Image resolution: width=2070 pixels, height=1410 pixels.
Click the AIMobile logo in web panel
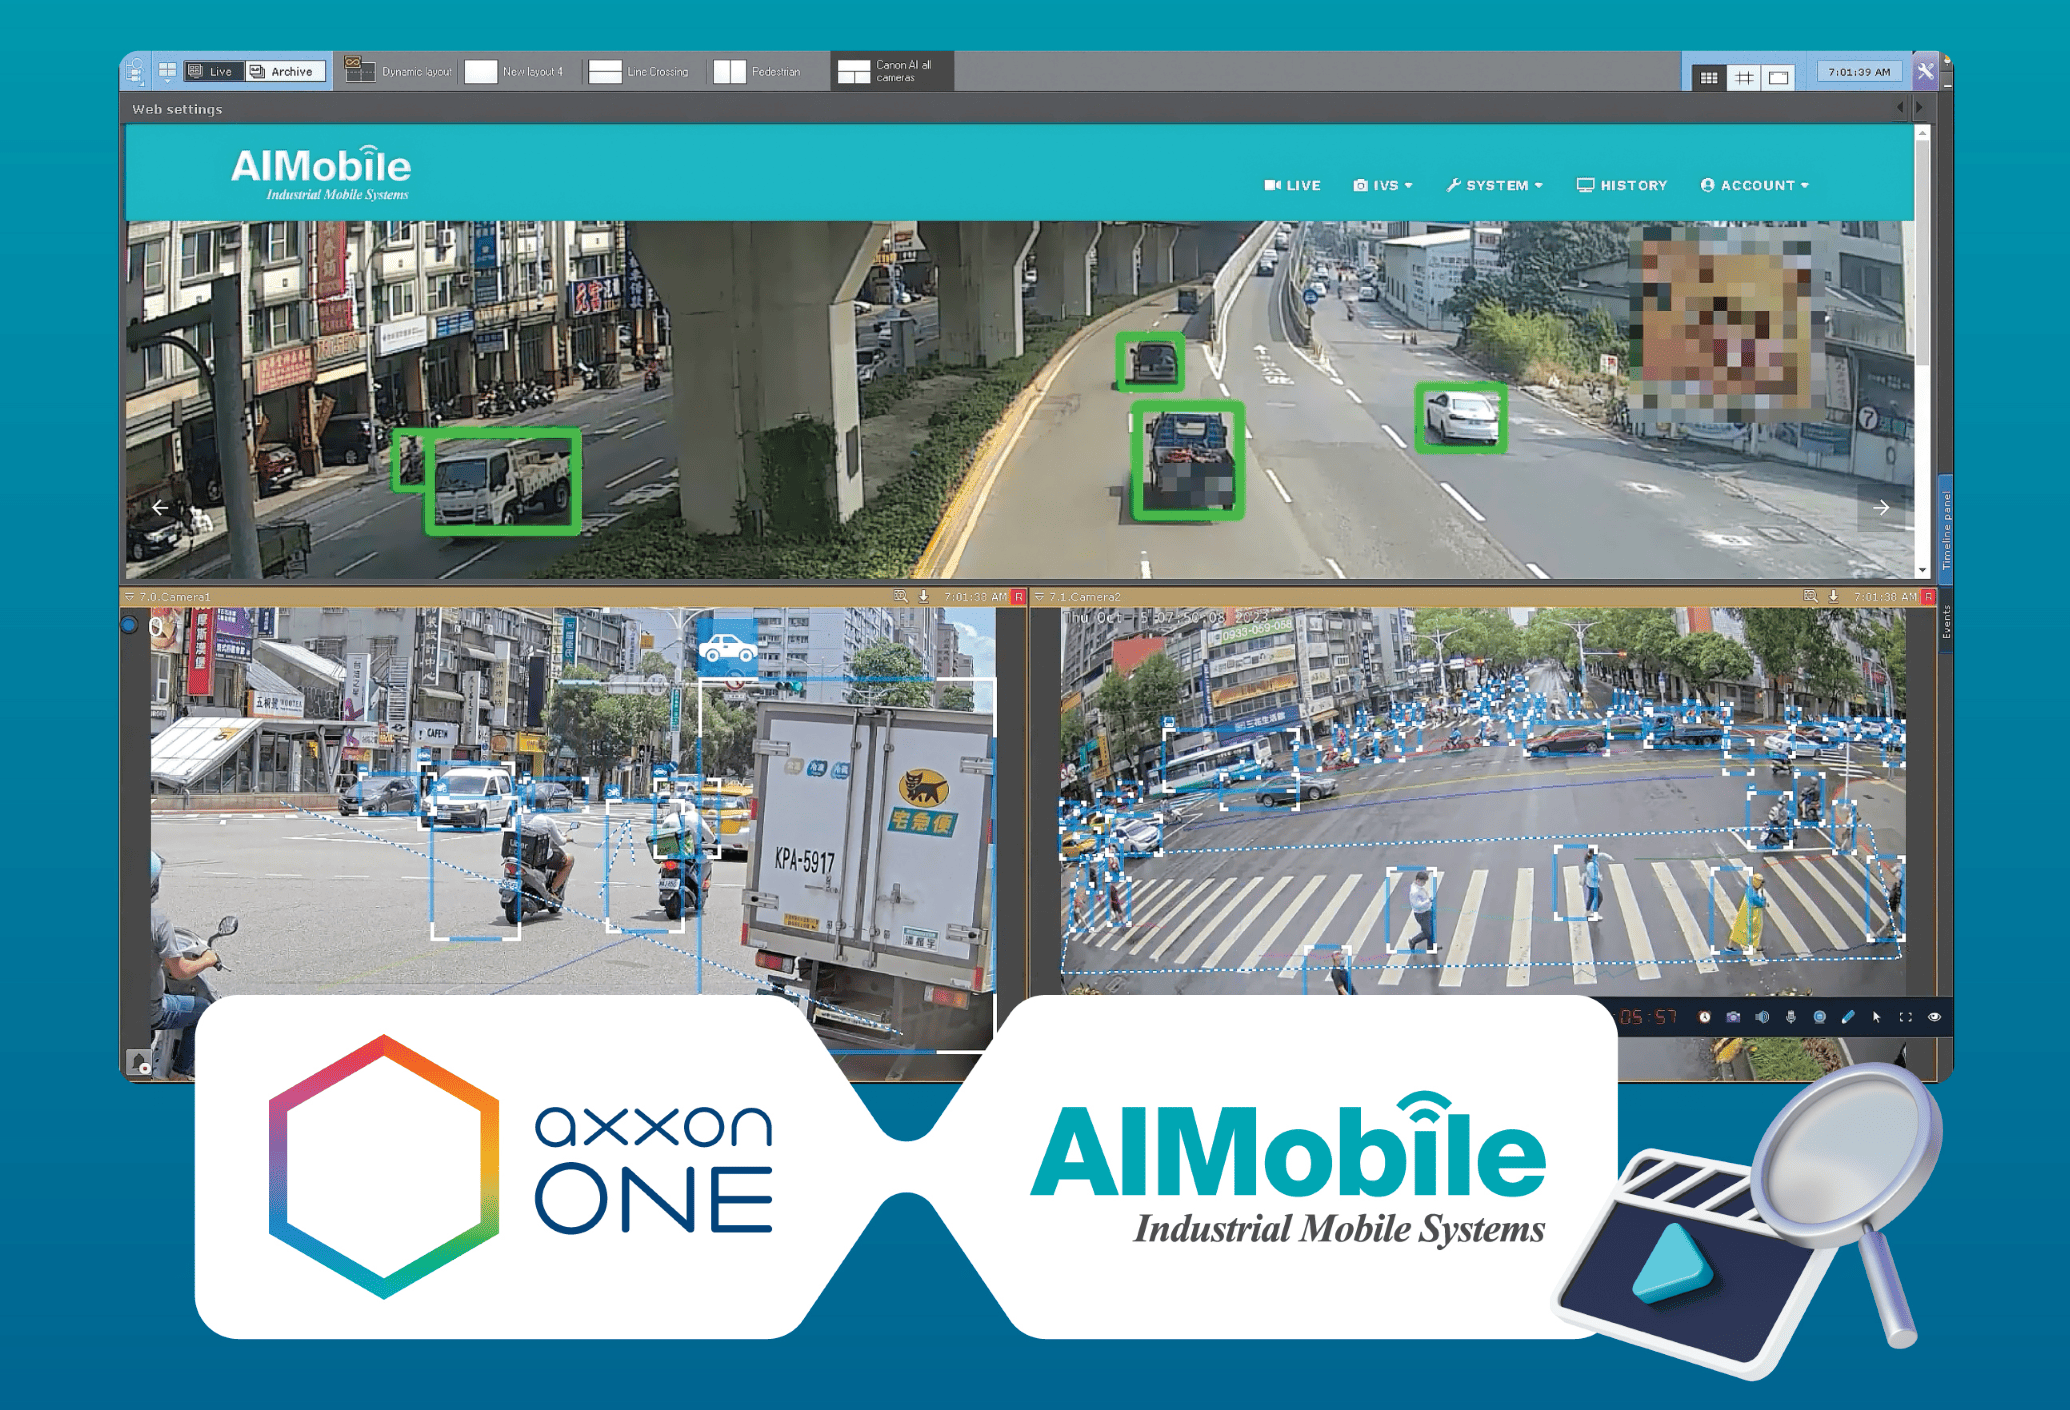coord(321,174)
